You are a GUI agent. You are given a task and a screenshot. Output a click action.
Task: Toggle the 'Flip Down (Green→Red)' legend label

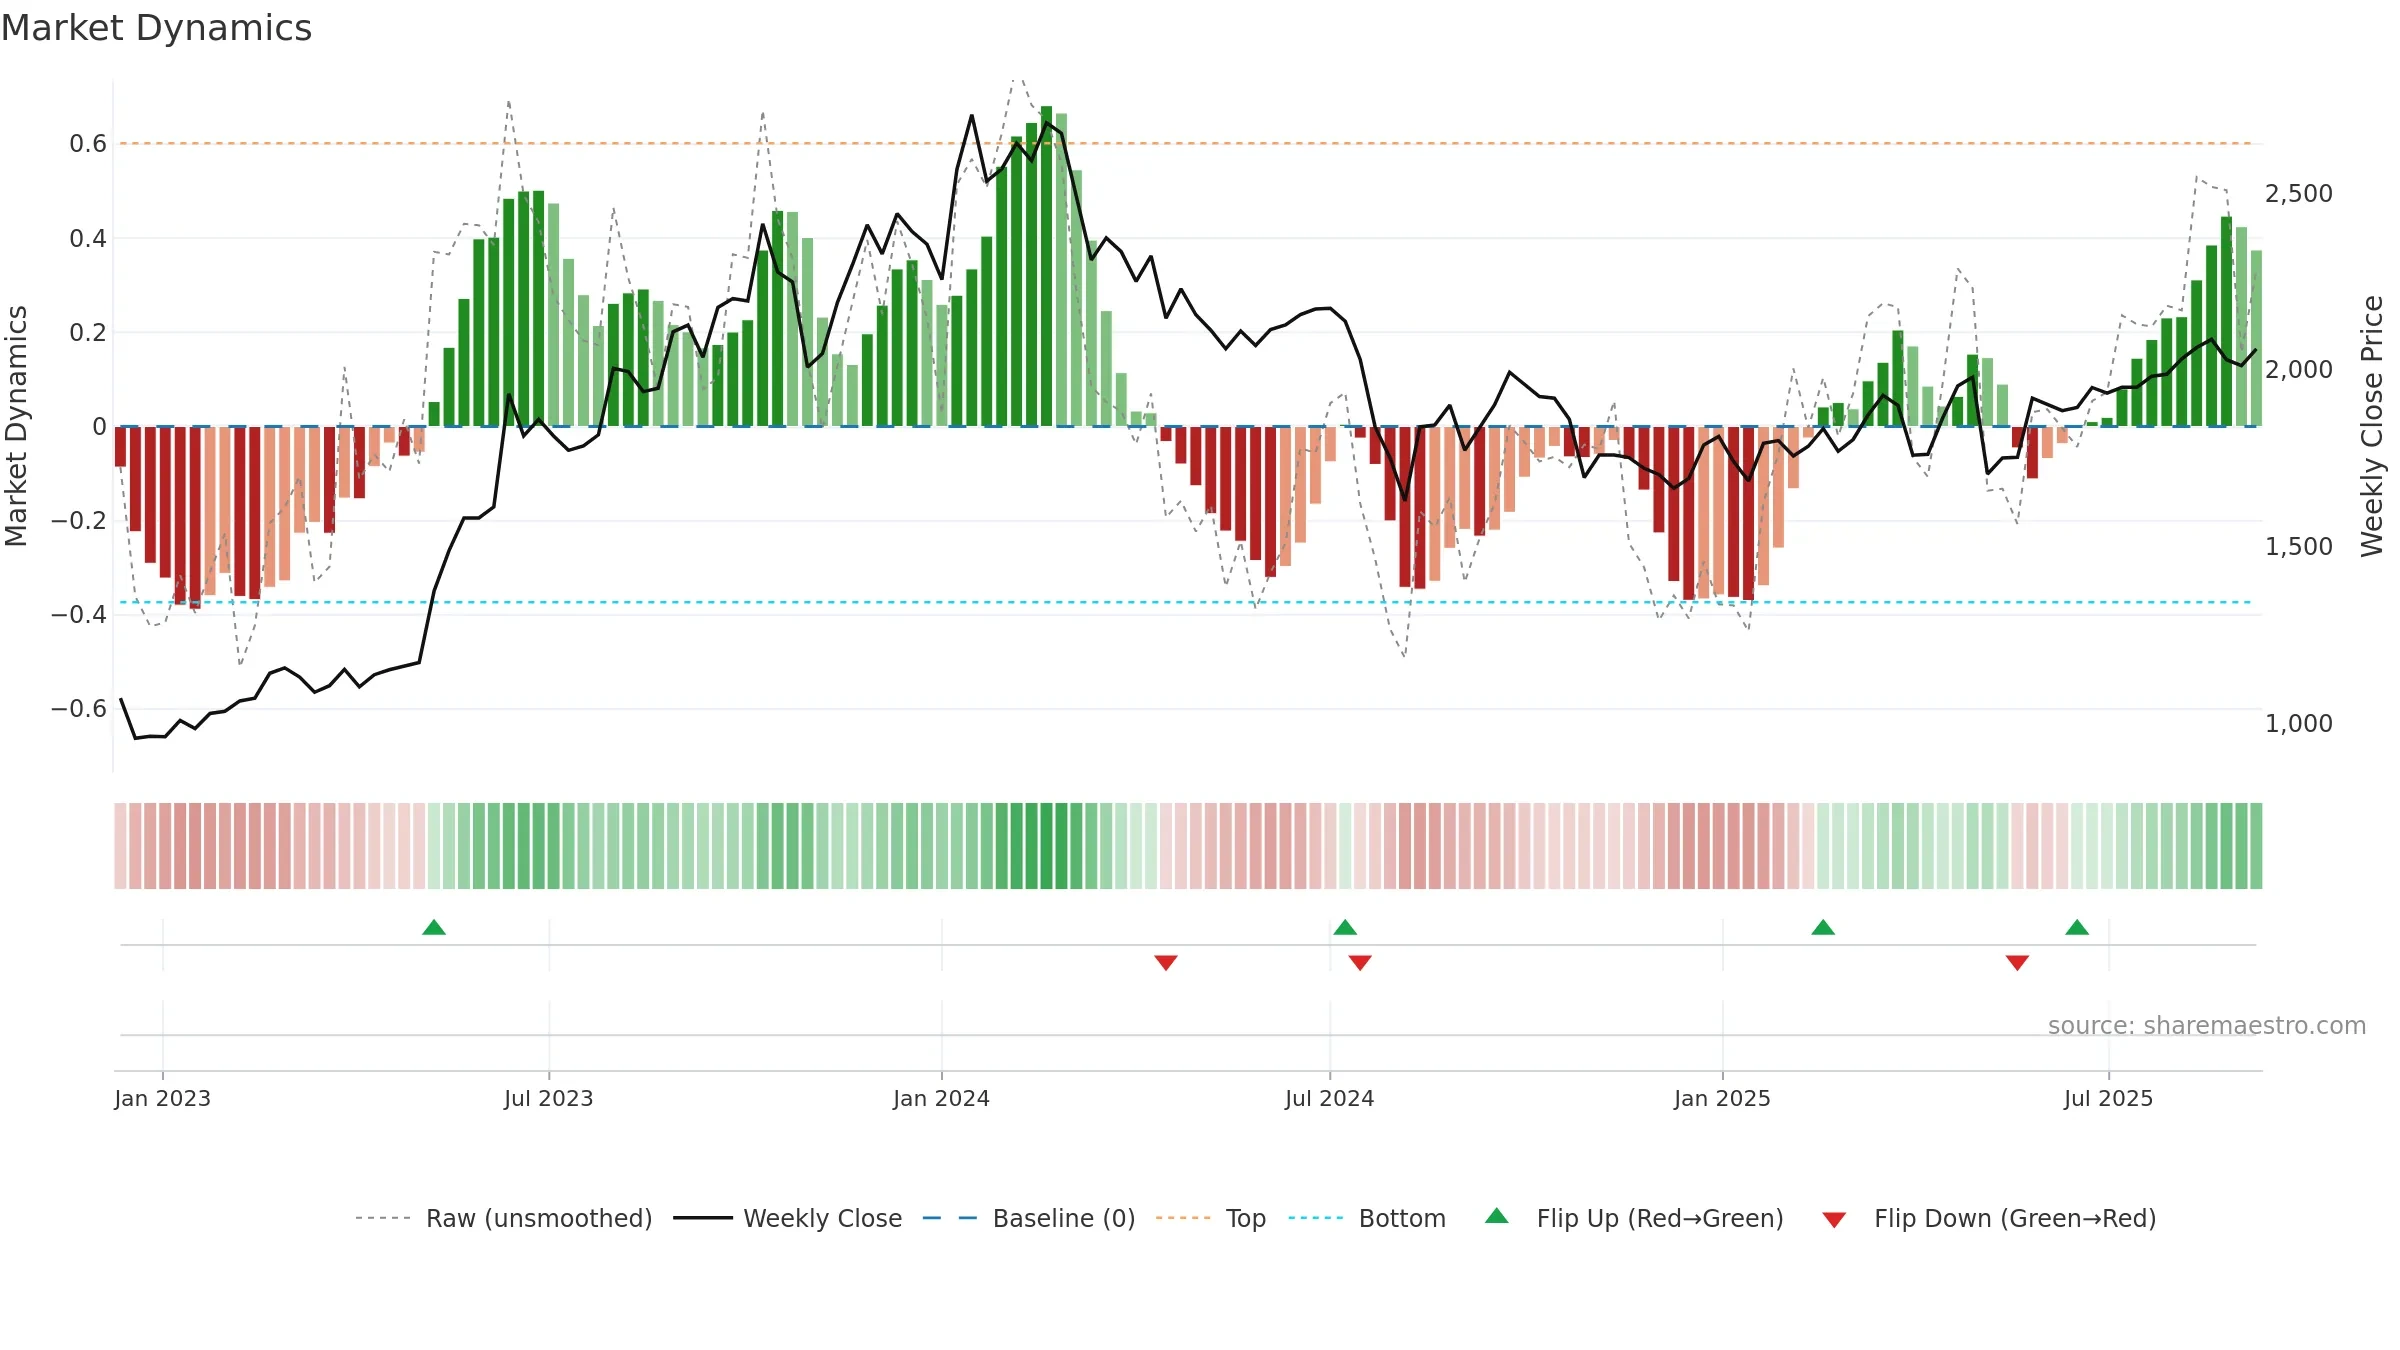pyautogui.click(x=2015, y=1218)
